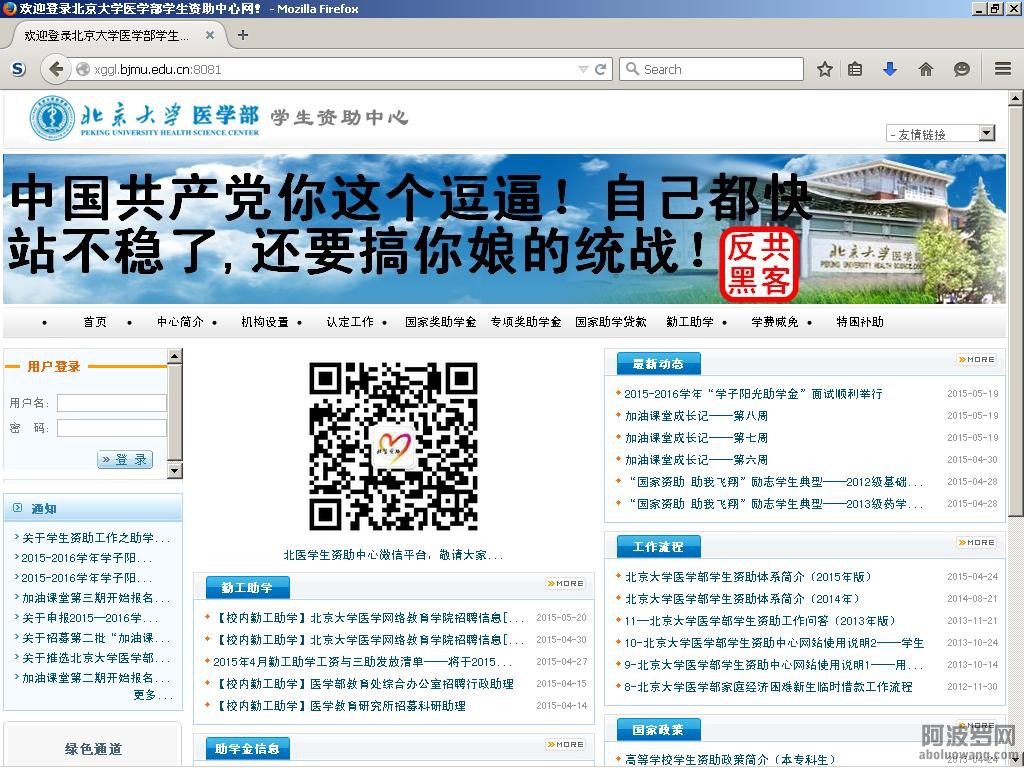The image size is (1024, 768).
Task: Reload the page with the refresh icon
Action: [x=601, y=69]
